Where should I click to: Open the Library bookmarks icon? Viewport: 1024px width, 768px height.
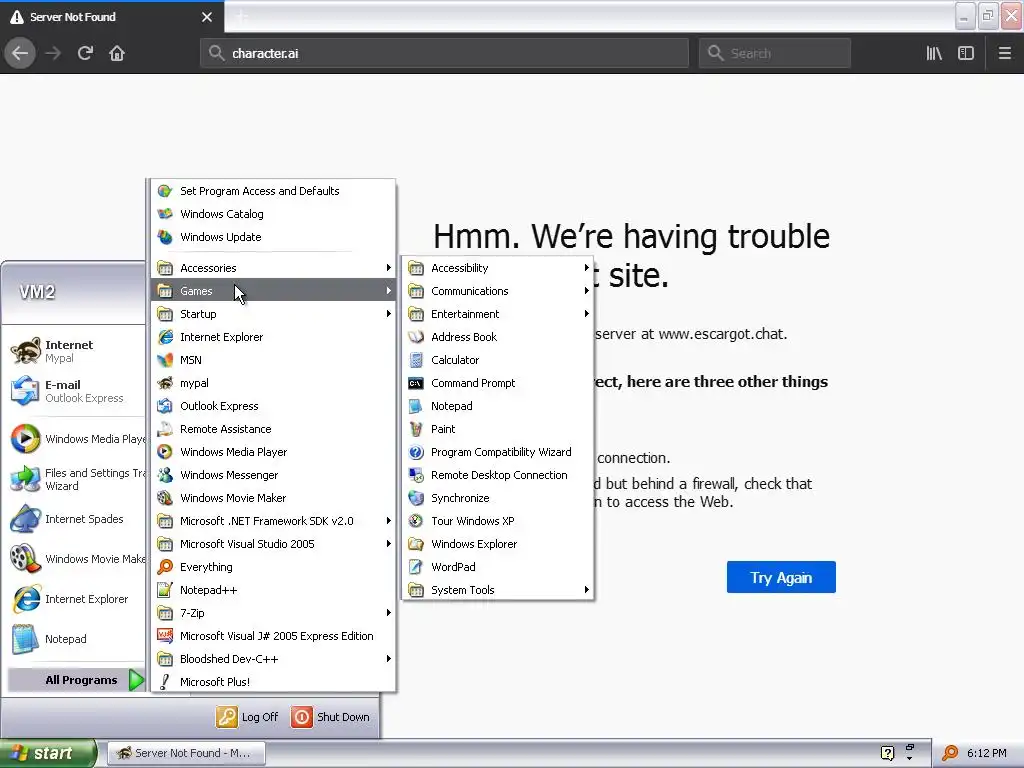[934, 54]
